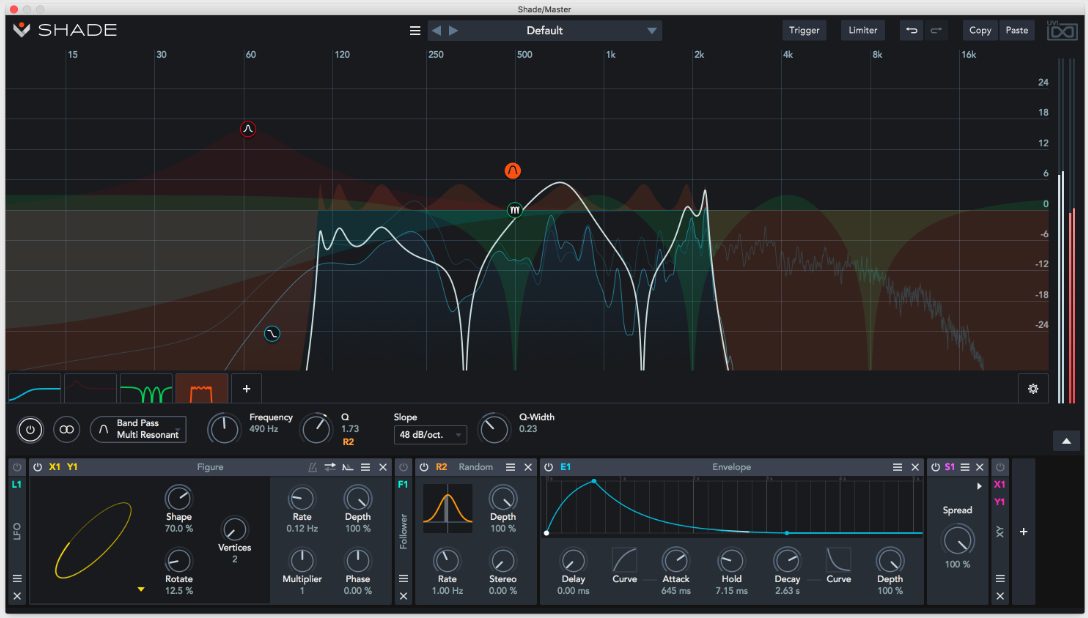Open the gear settings icon
This screenshot has width=1088, height=618.
click(x=1032, y=388)
